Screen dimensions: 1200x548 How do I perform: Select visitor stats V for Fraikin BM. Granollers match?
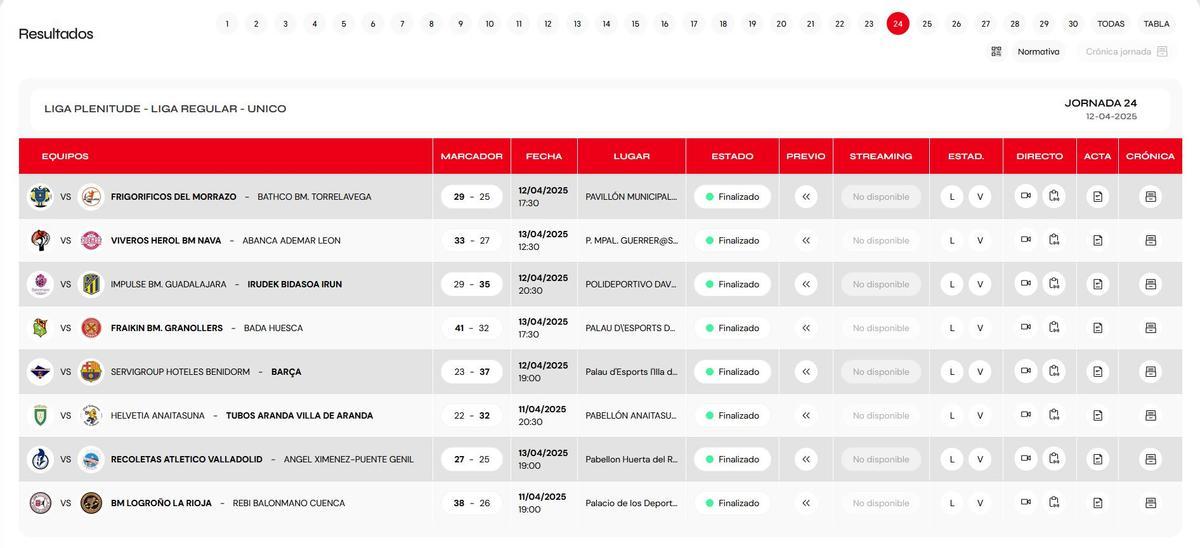coord(980,328)
